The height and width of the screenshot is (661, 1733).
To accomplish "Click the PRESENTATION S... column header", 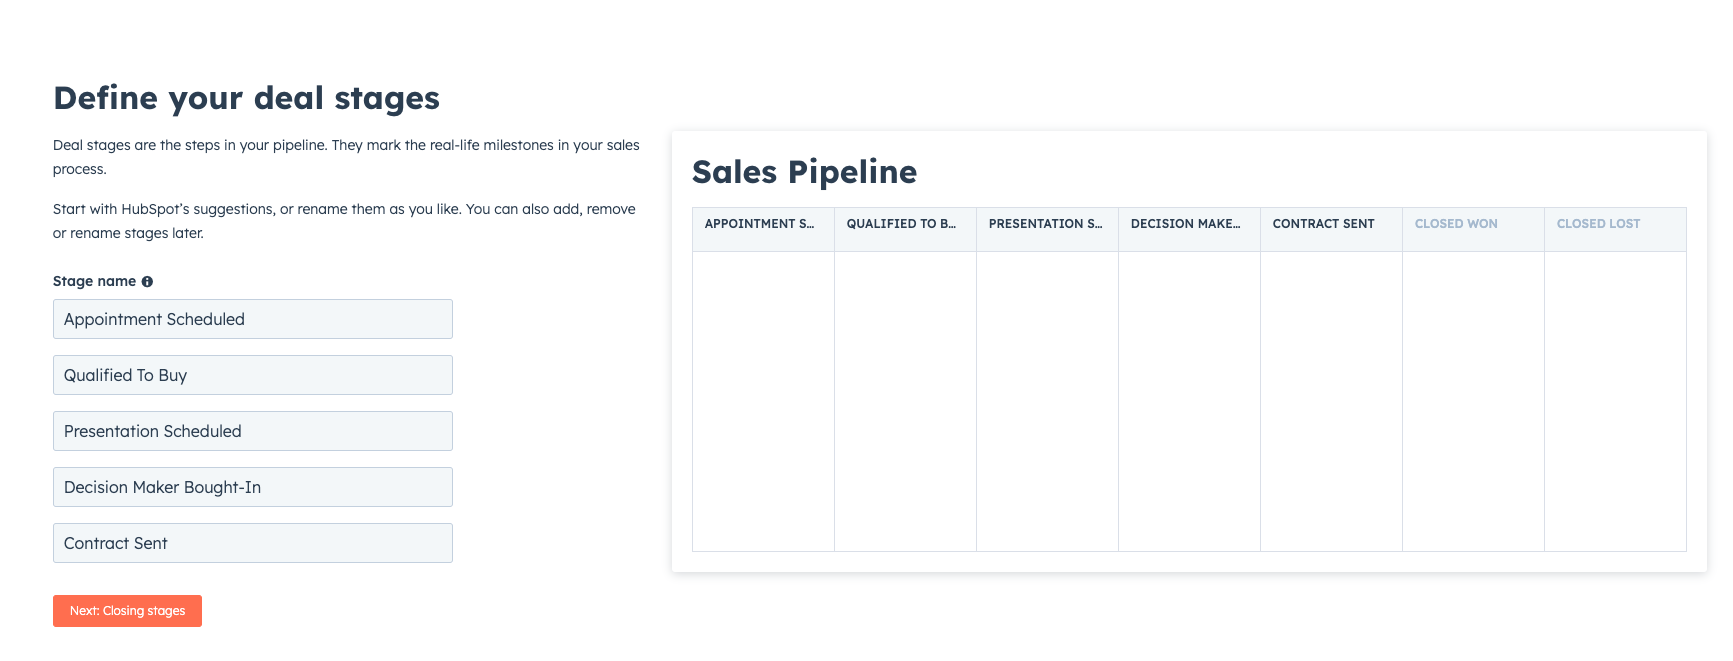I will (1046, 224).
